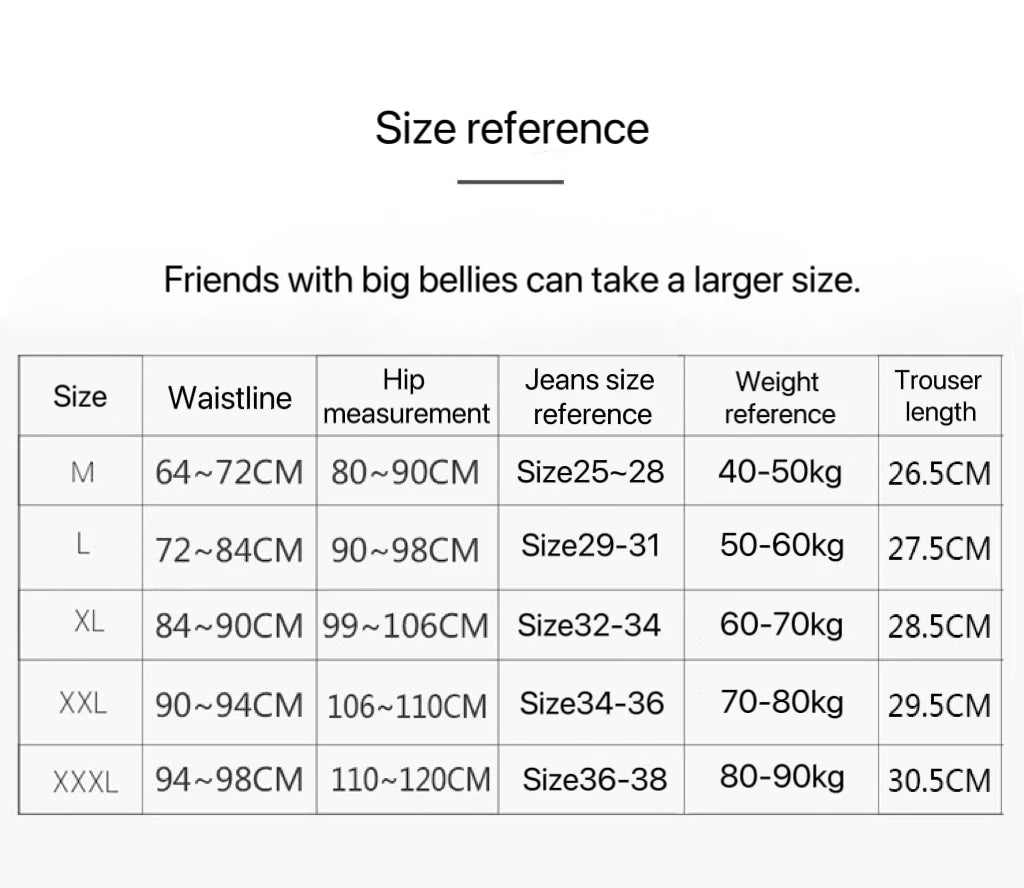
Task: Click the Size32-34 jeans cell
Action: pos(589,626)
